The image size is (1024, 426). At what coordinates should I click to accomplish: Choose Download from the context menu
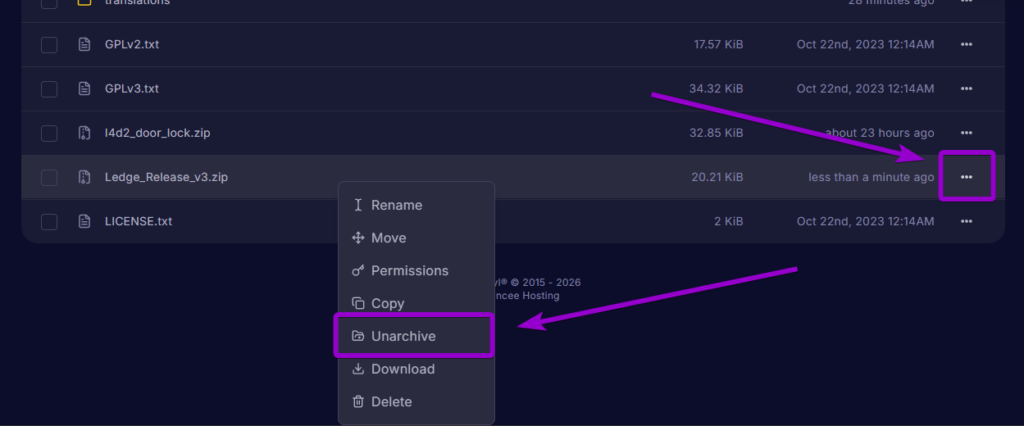pyautogui.click(x=416, y=369)
